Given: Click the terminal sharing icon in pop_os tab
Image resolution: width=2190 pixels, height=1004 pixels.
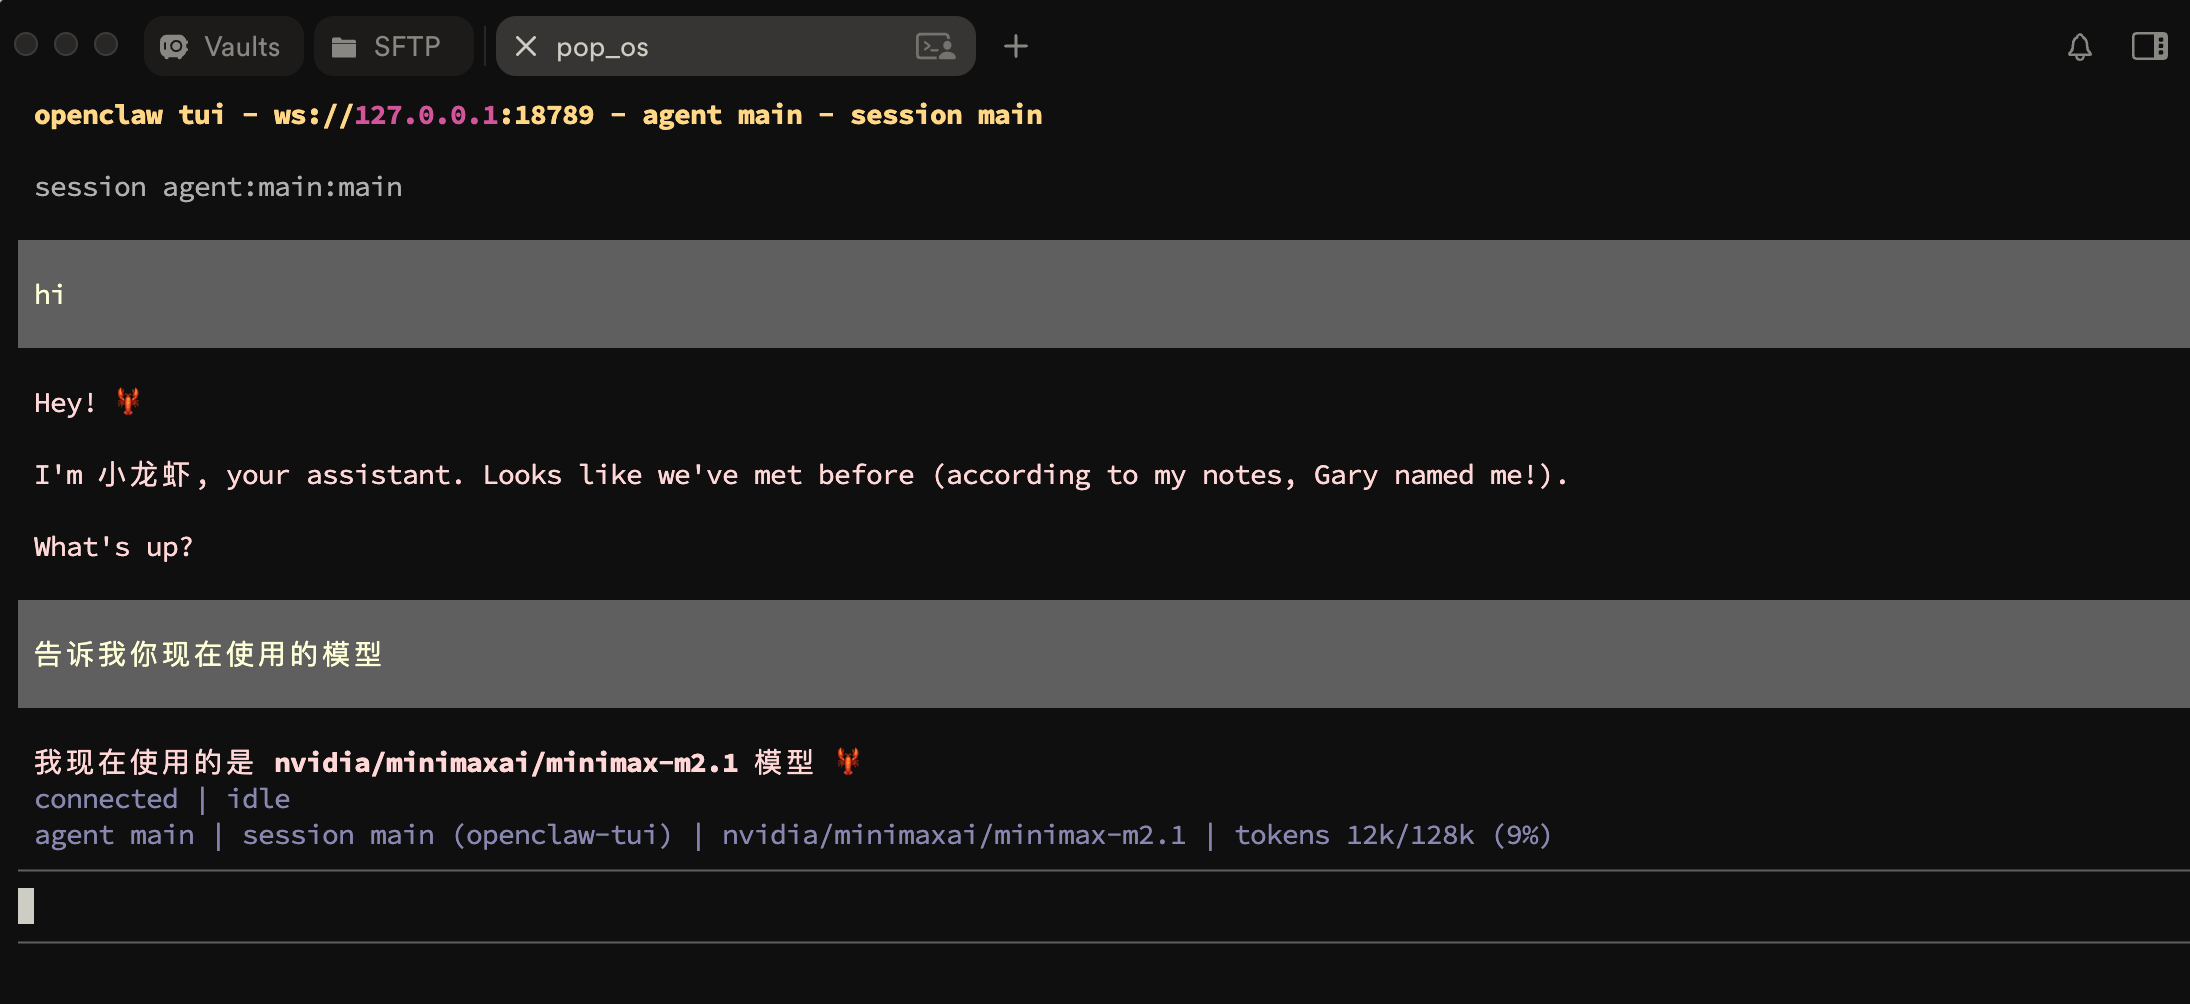Looking at the screenshot, I should [x=935, y=47].
